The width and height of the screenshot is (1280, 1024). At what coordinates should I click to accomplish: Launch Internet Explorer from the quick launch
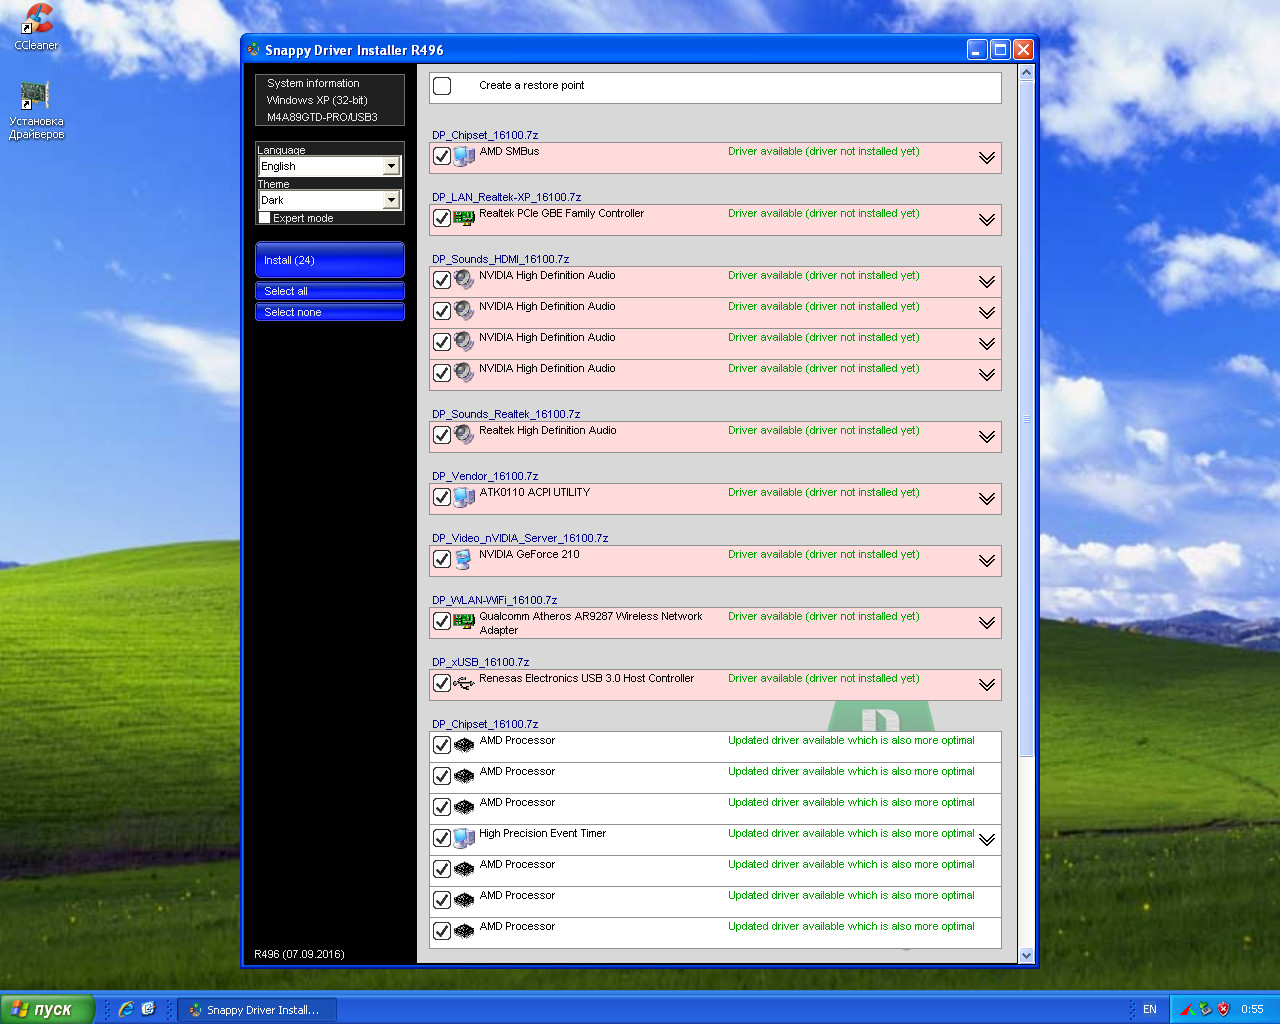(126, 1009)
